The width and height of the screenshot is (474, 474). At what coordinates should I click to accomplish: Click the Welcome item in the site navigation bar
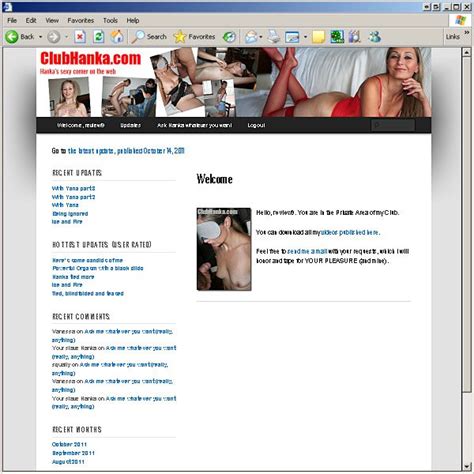coord(80,125)
